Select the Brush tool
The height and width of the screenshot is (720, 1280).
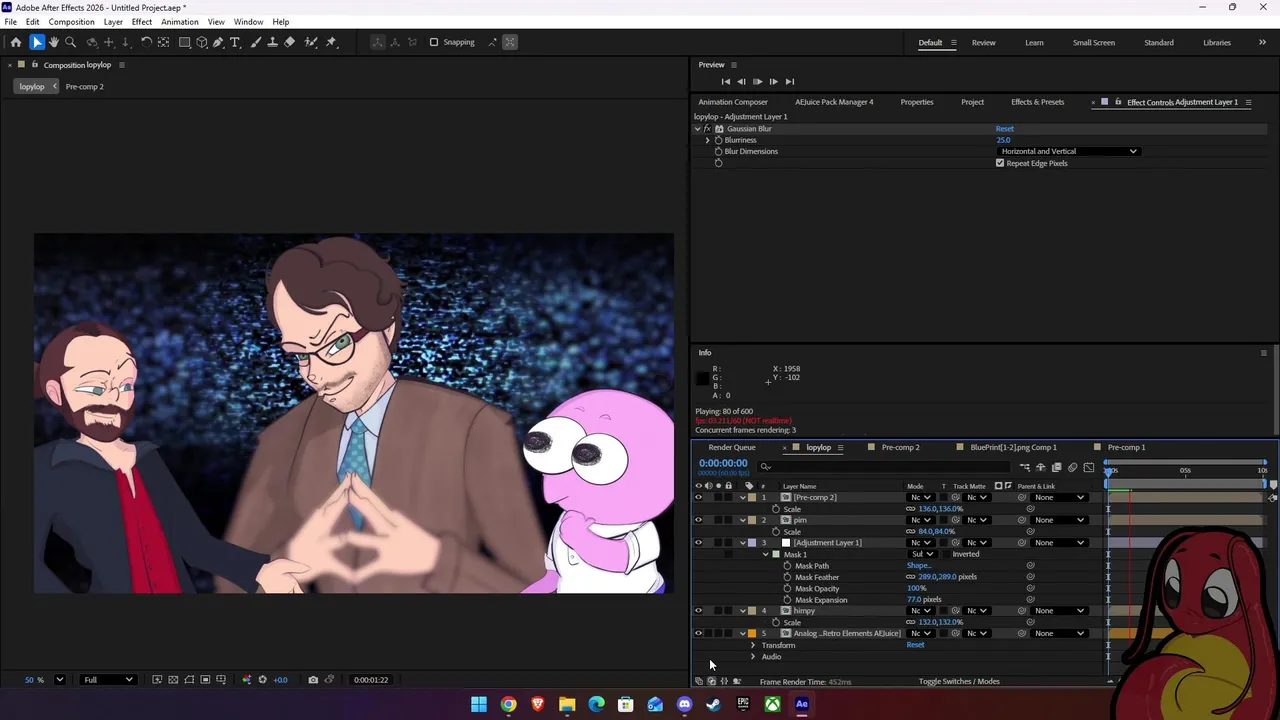256,42
